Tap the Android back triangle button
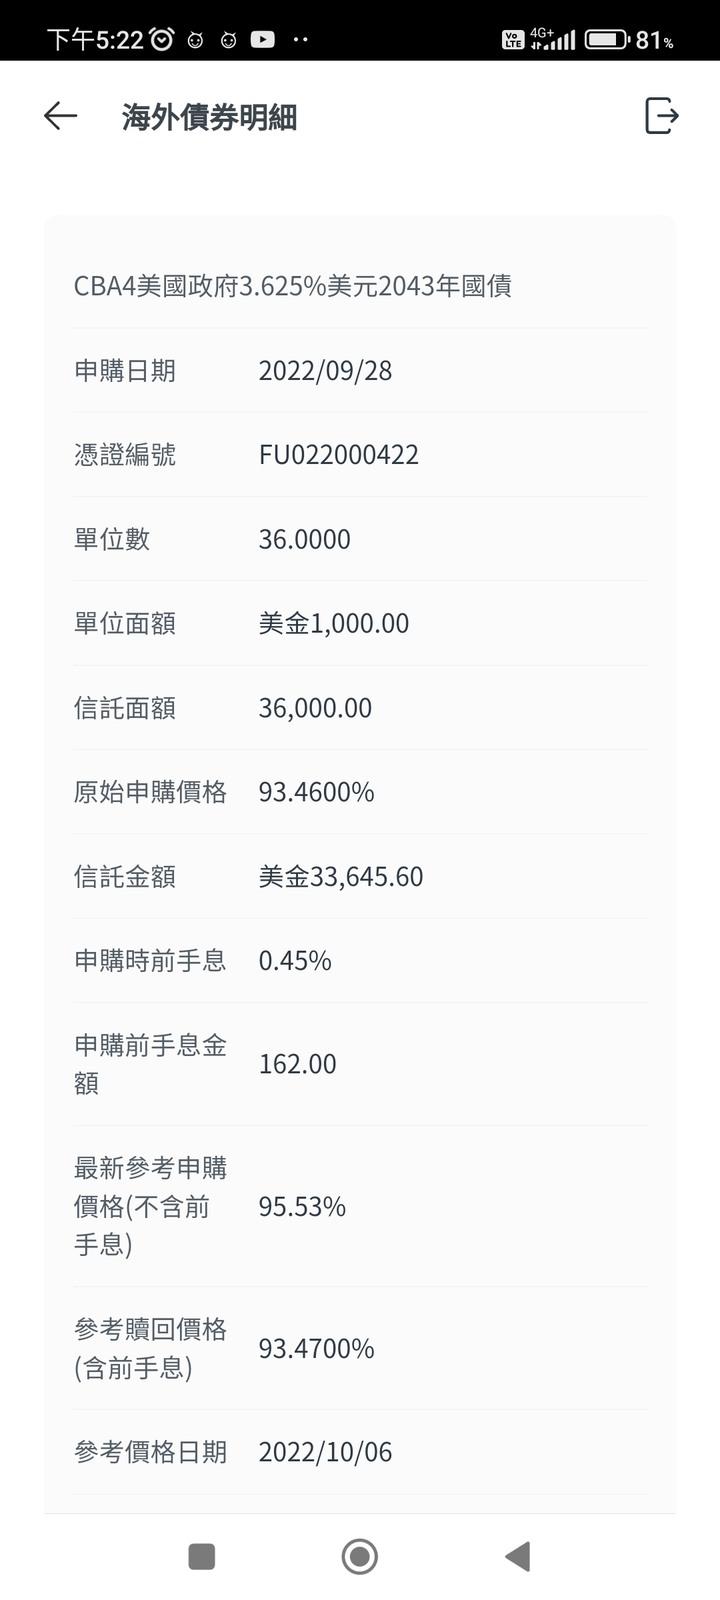This screenshot has width=720, height=1600. (x=517, y=1556)
